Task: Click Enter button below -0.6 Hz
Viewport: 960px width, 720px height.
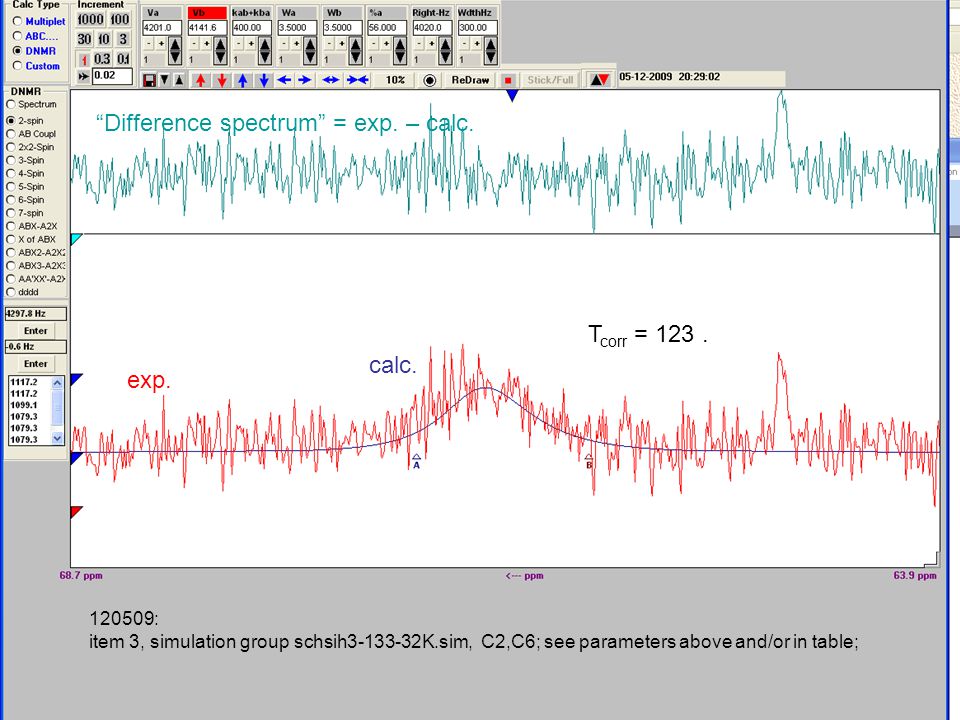Action: click(36, 364)
